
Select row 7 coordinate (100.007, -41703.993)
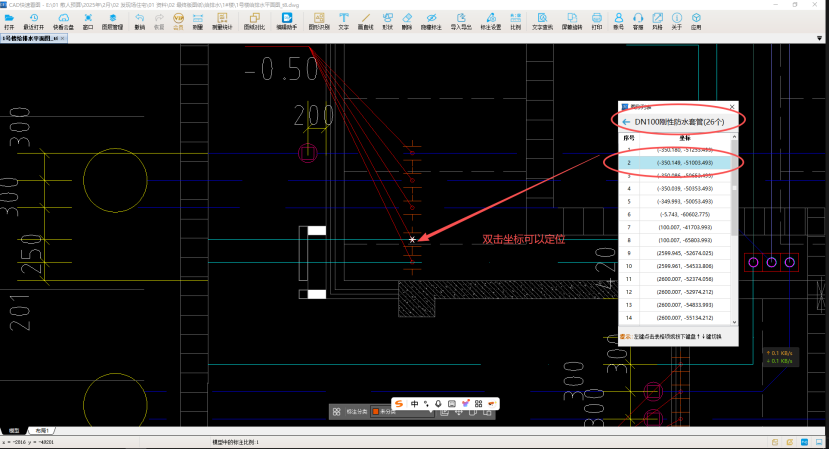click(674, 227)
